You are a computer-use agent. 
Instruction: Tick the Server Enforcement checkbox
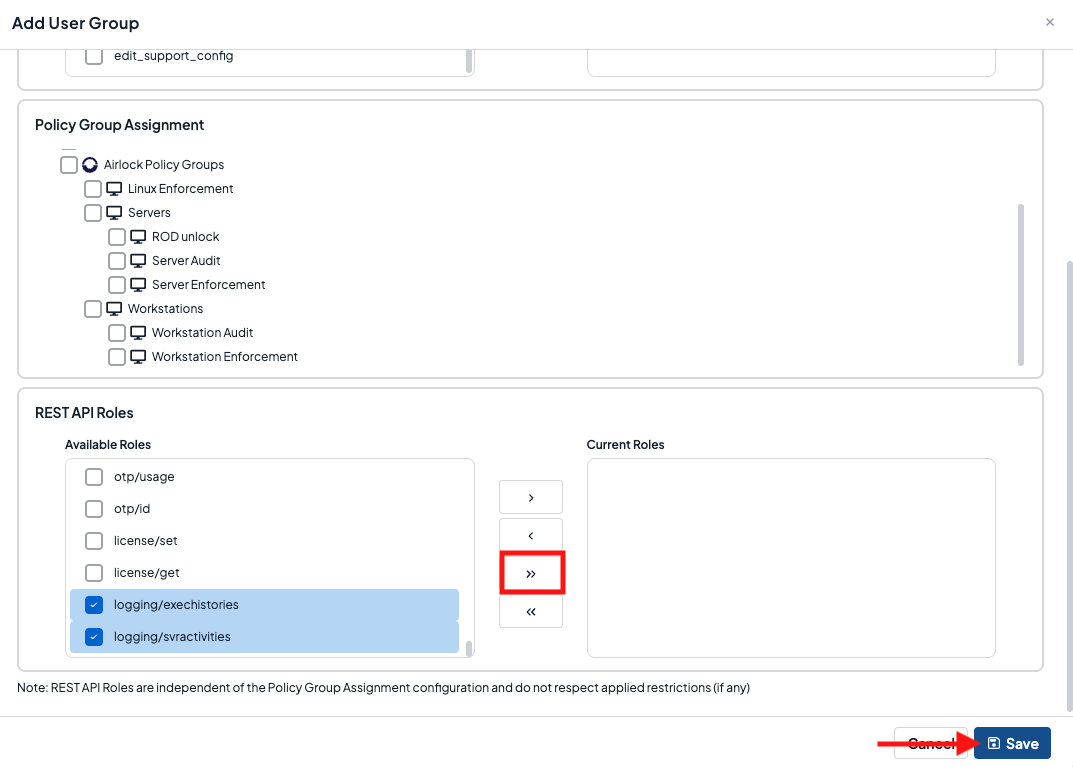(117, 285)
